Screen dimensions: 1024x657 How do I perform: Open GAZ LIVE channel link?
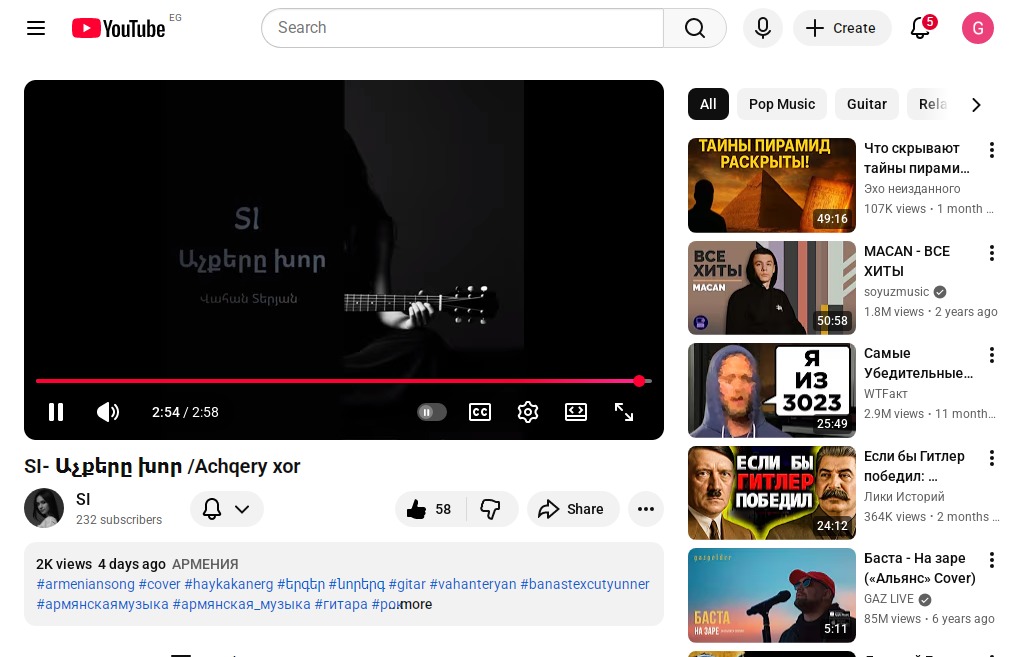click(x=889, y=599)
